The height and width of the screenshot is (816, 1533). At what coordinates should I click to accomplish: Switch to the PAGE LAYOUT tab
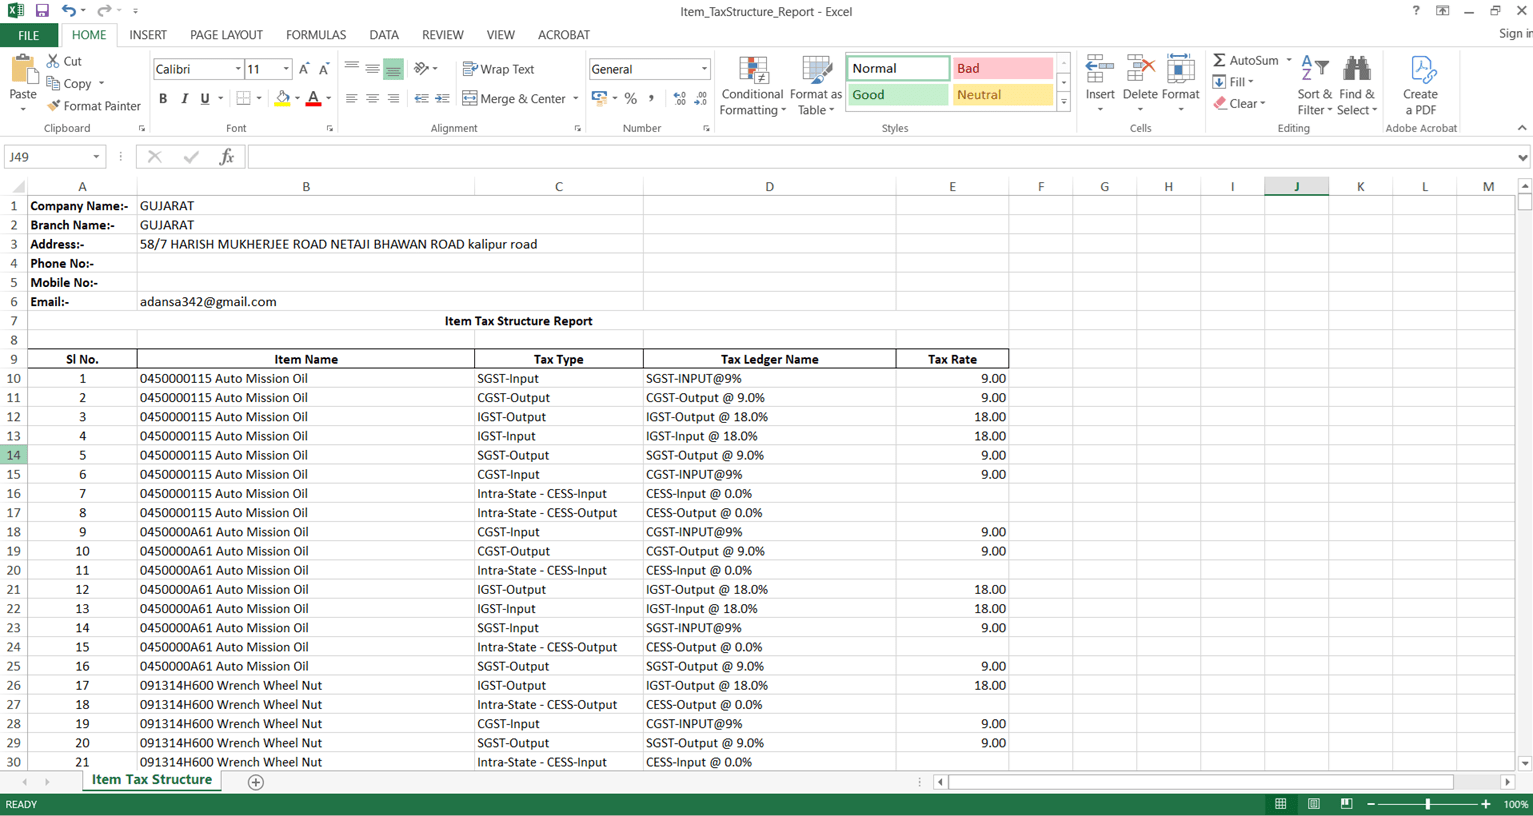point(226,35)
